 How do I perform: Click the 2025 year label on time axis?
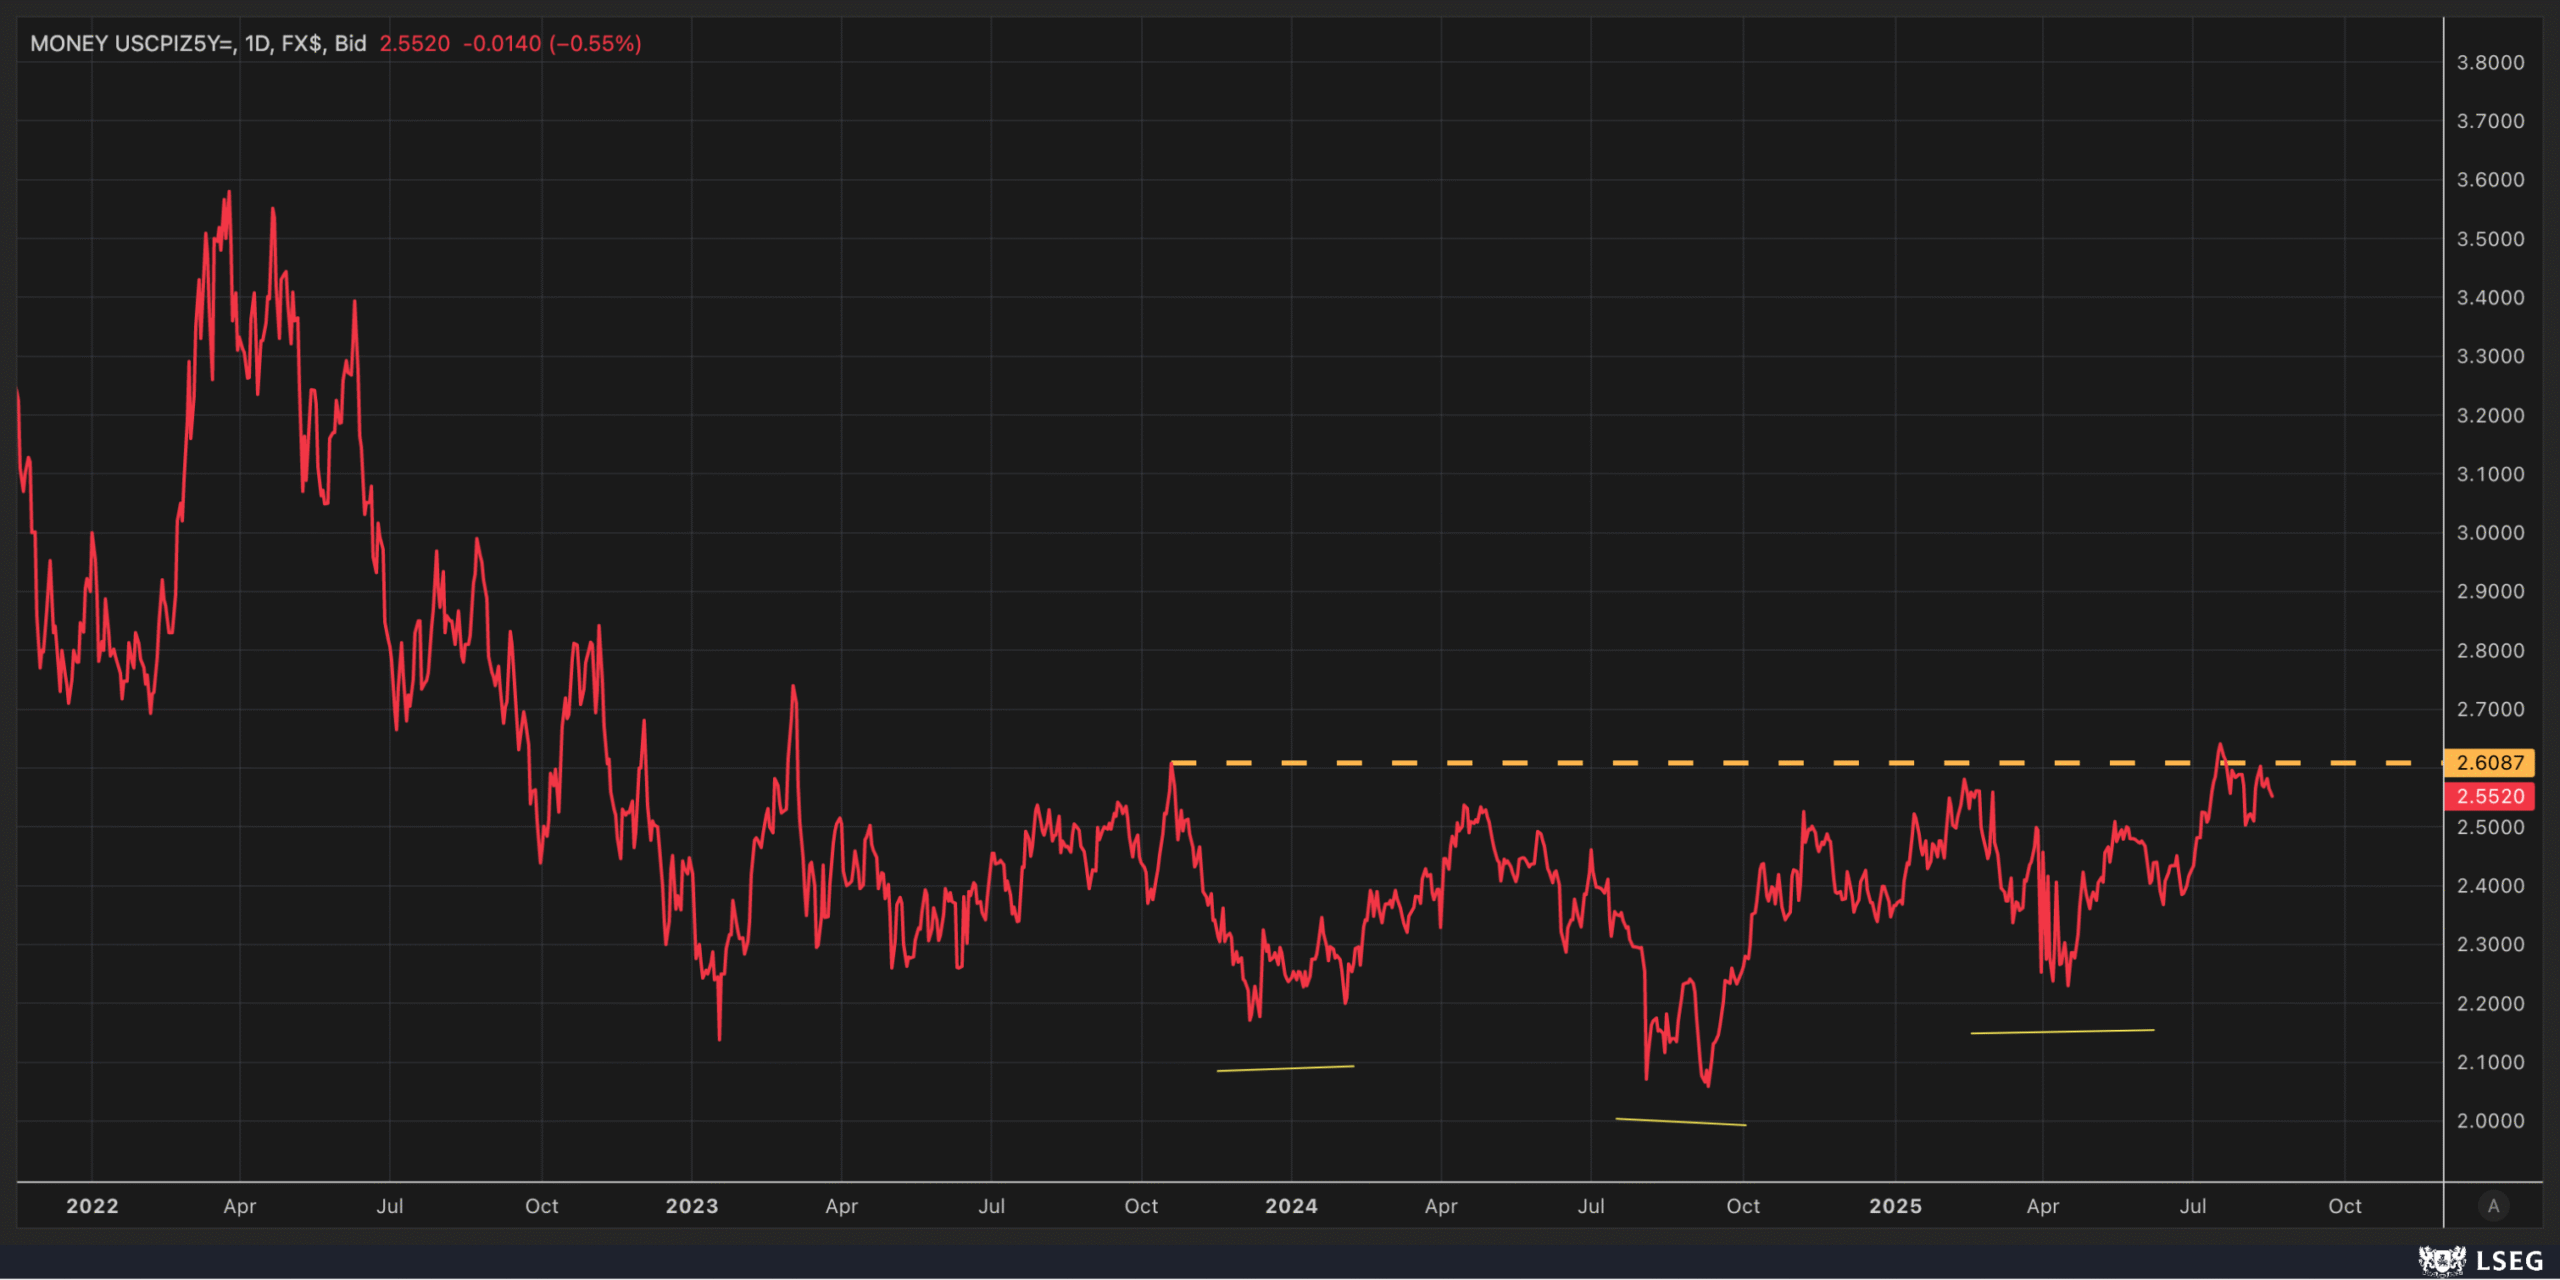(1895, 1207)
